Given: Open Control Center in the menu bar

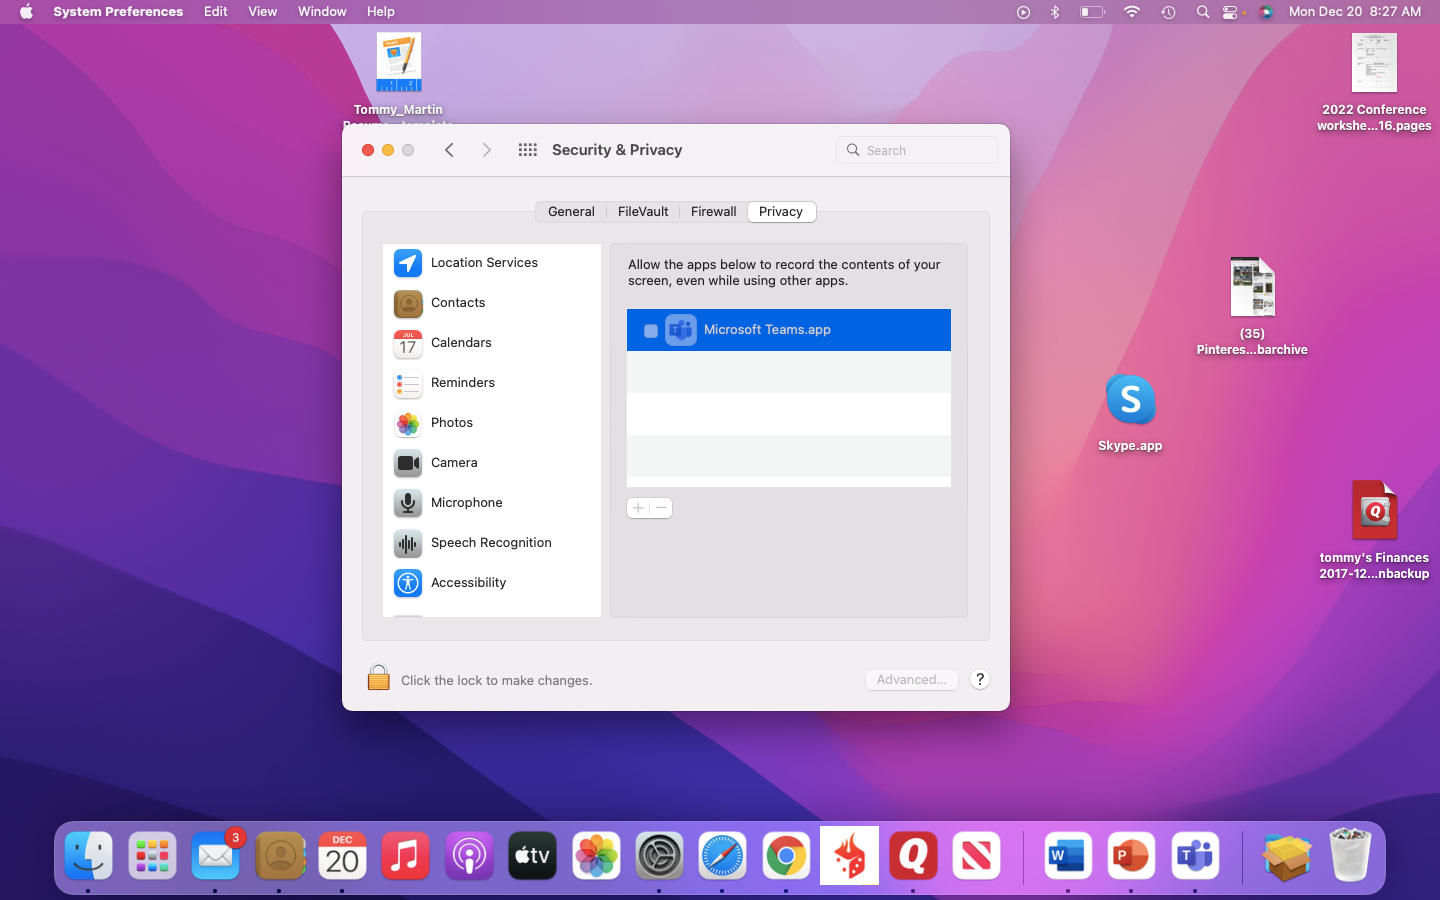Looking at the screenshot, I should [x=1232, y=12].
